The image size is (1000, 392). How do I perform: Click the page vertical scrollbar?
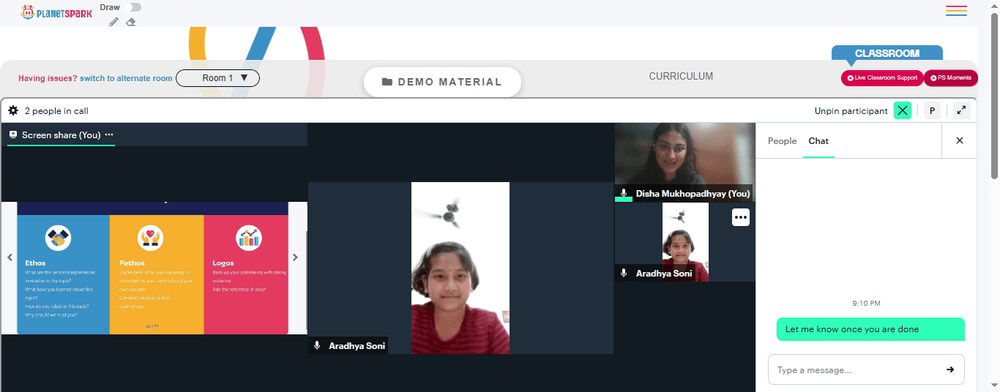(994, 96)
